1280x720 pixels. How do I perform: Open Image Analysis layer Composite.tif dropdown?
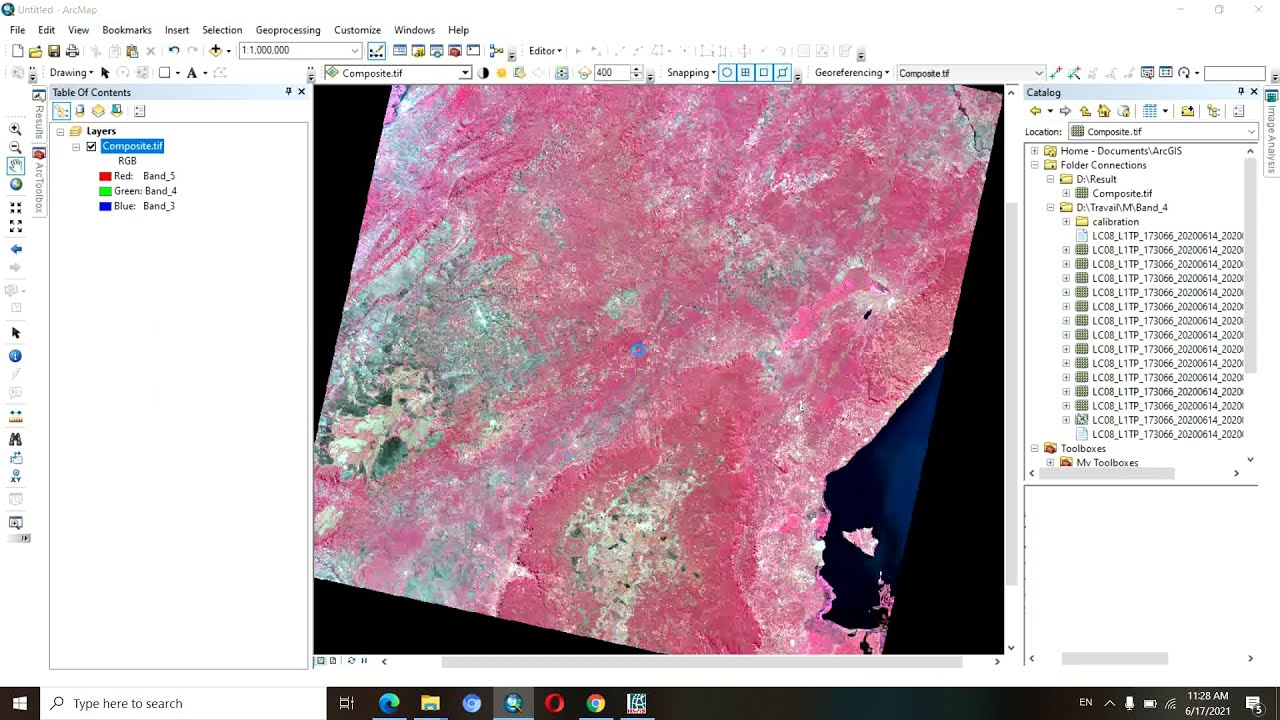point(465,73)
